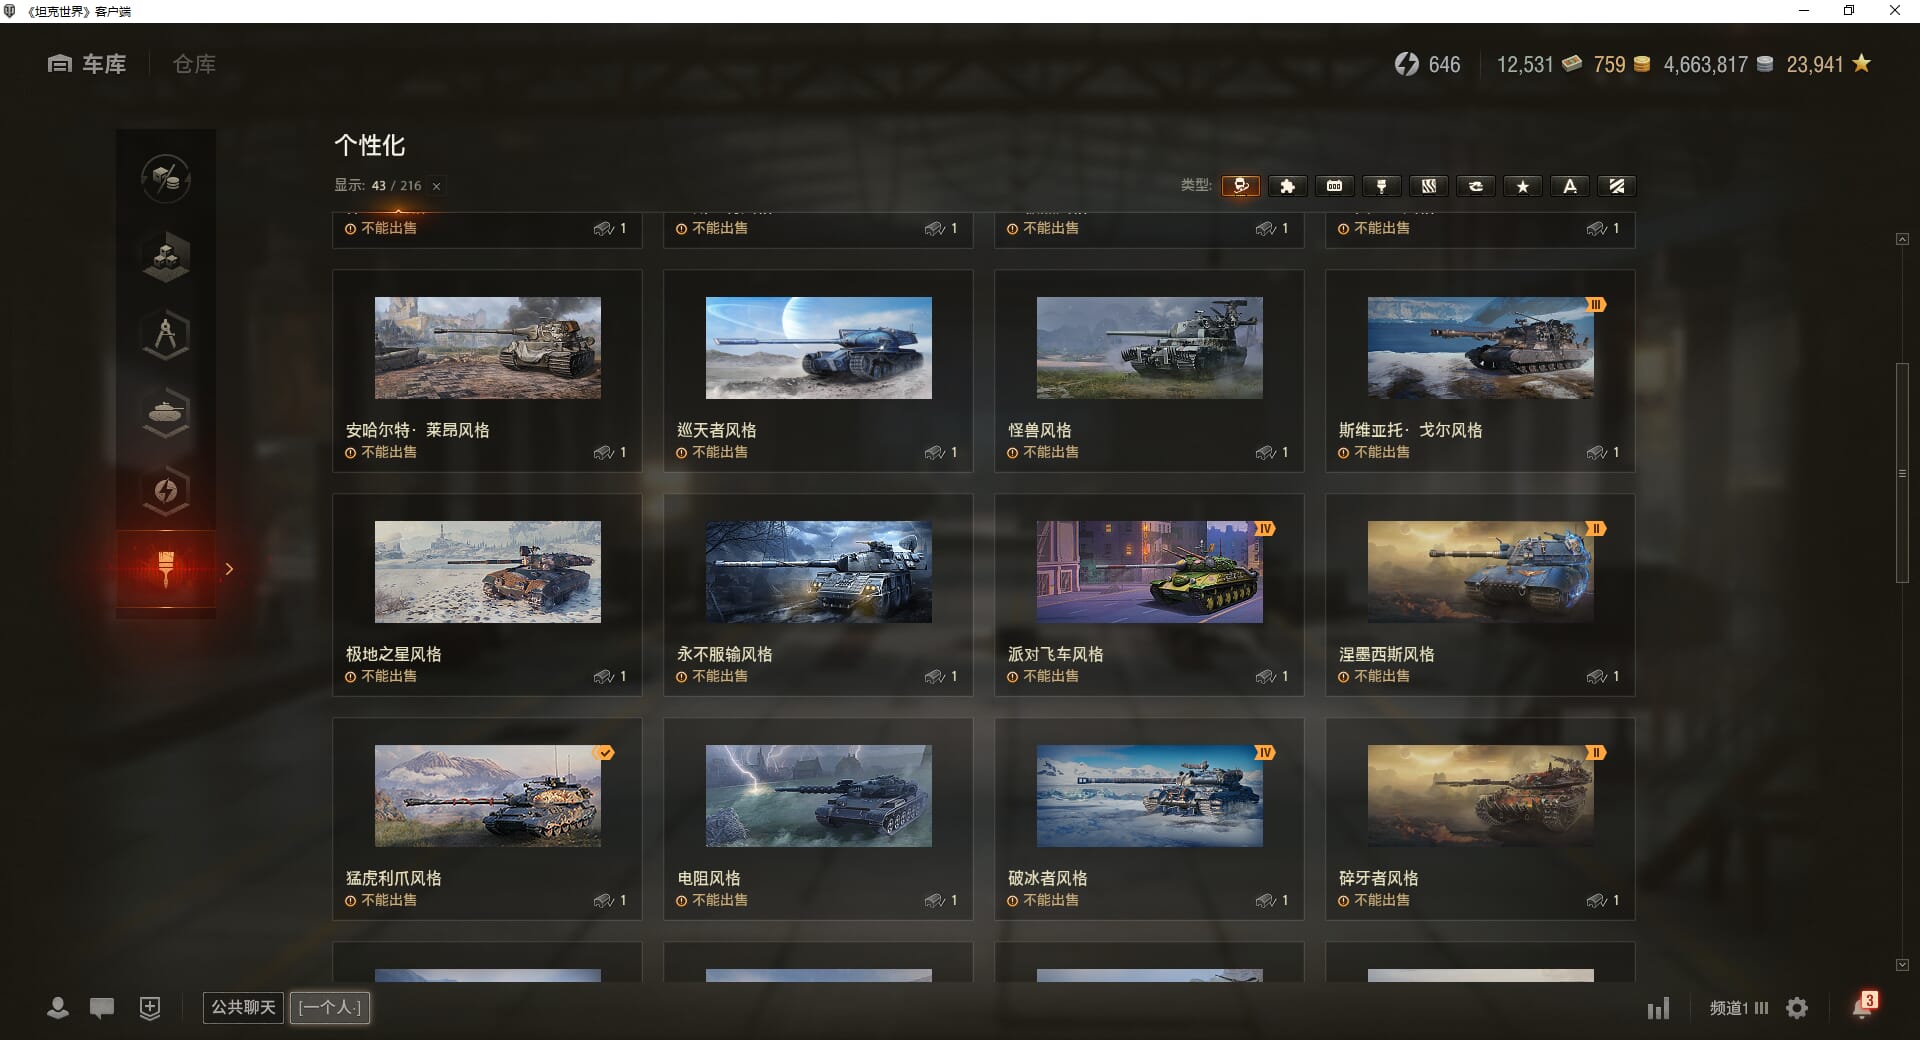Open the contacts person icon
This screenshot has height=1040, width=1920.
(x=58, y=1008)
